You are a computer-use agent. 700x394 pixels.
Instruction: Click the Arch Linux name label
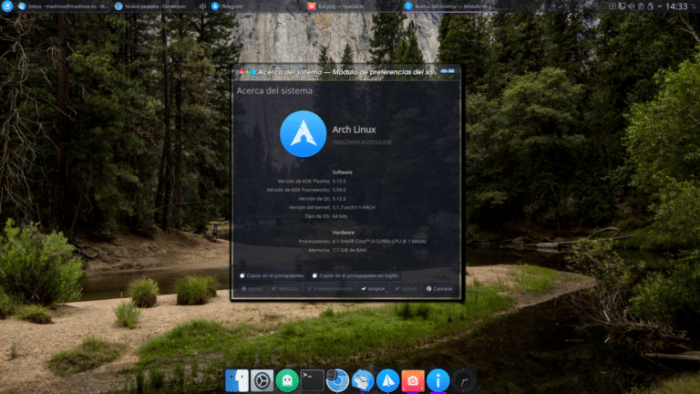(354, 129)
